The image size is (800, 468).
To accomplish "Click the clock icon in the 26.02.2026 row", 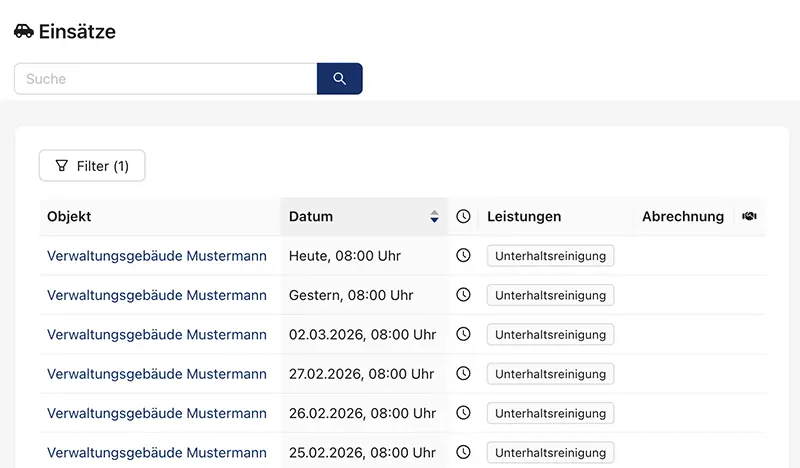I will (463, 413).
